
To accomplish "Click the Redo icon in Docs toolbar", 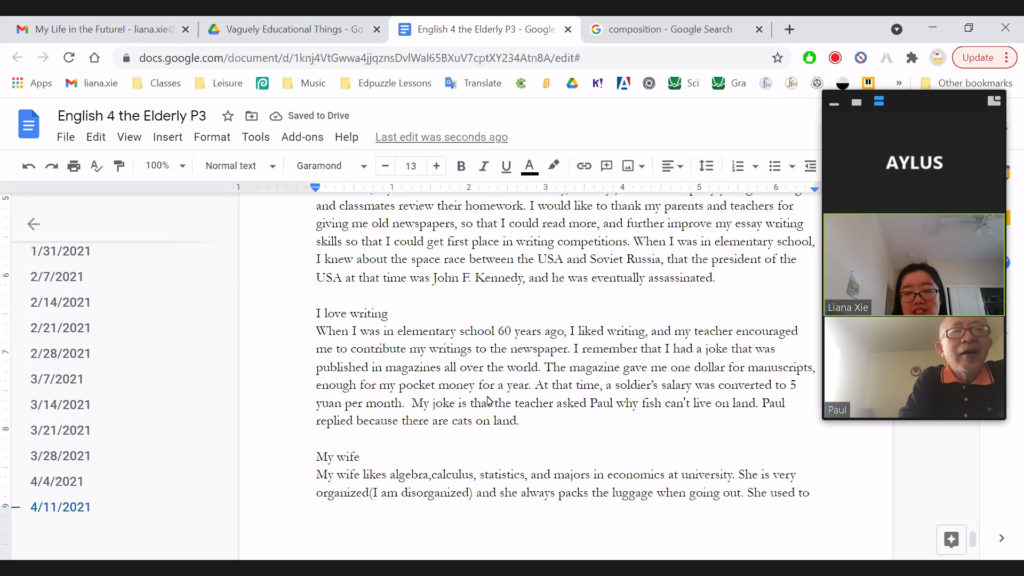I will 51,166.
